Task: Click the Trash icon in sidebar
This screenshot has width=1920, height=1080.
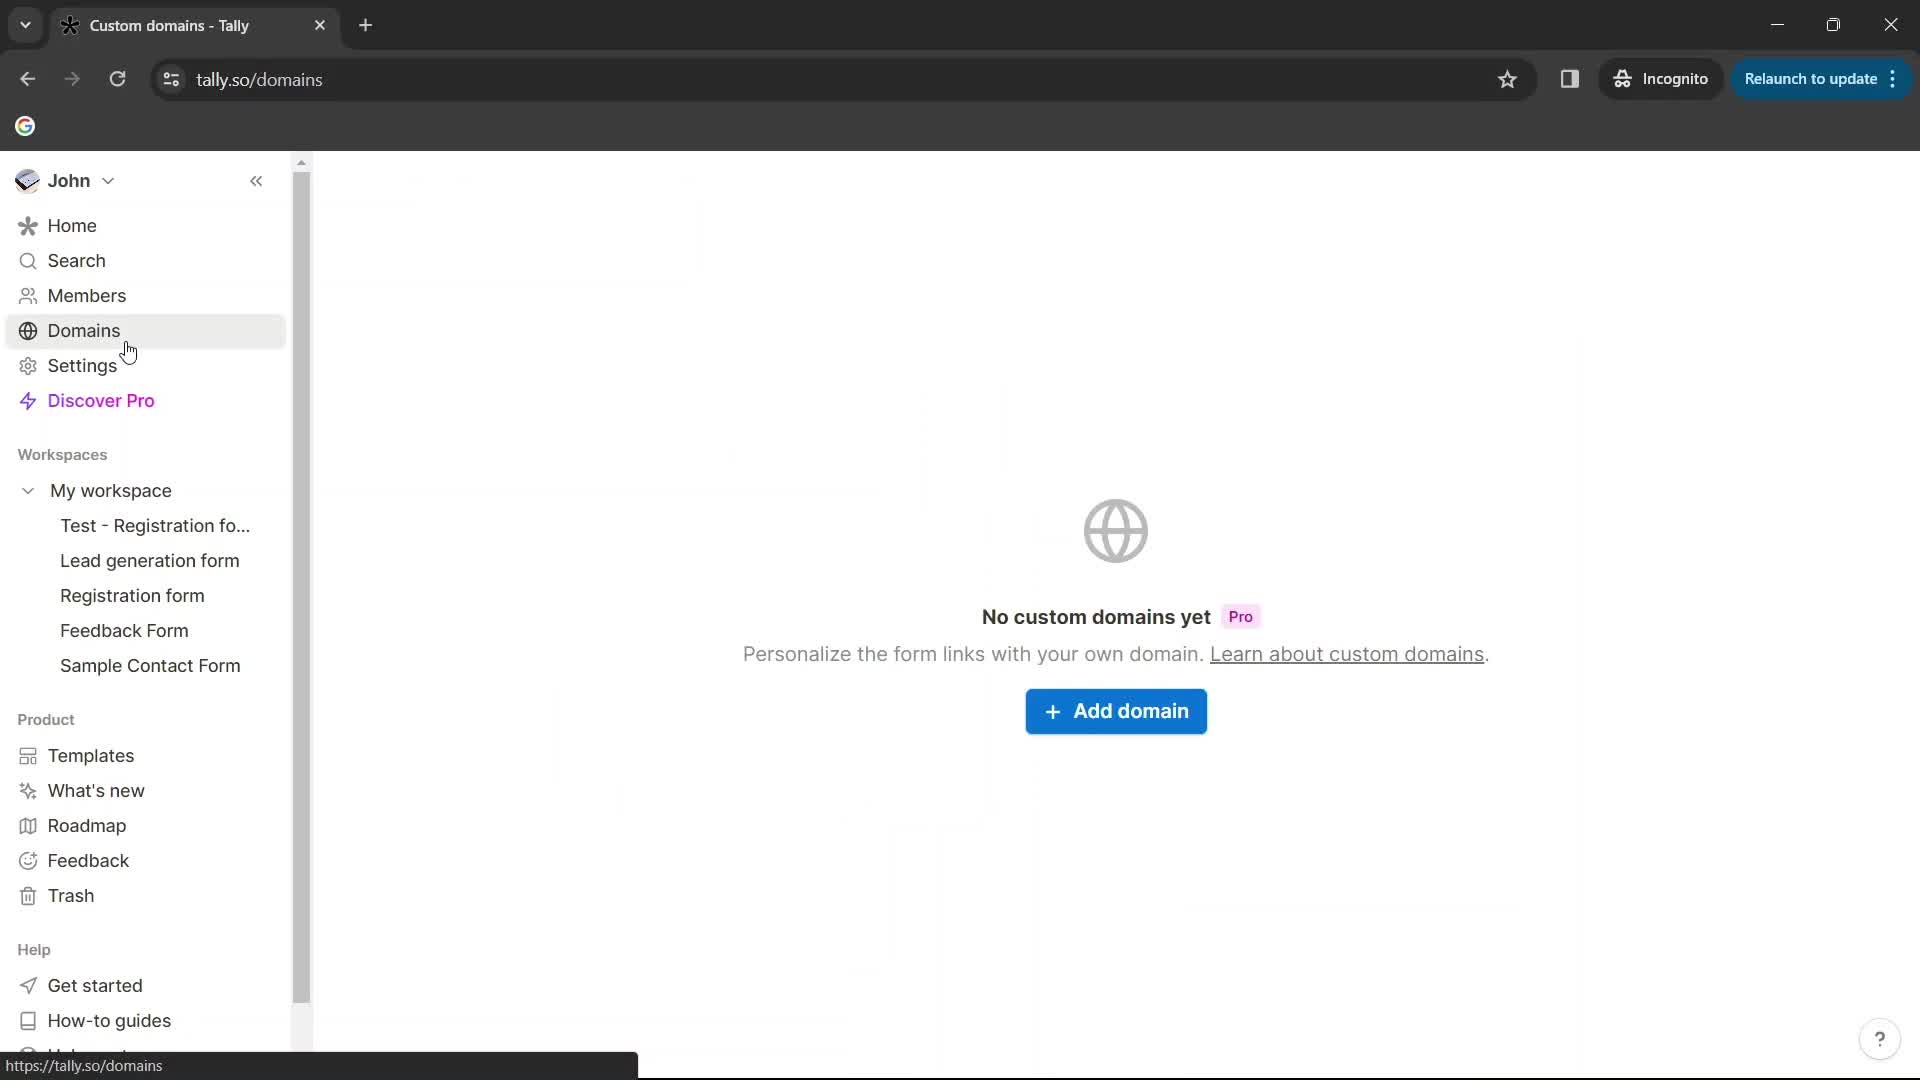Action: point(28,895)
